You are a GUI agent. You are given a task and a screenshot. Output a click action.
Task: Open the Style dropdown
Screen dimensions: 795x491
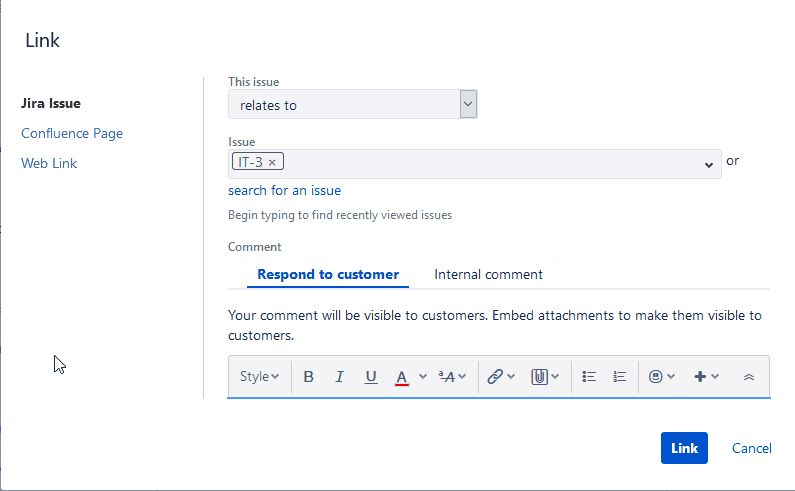[259, 377]
